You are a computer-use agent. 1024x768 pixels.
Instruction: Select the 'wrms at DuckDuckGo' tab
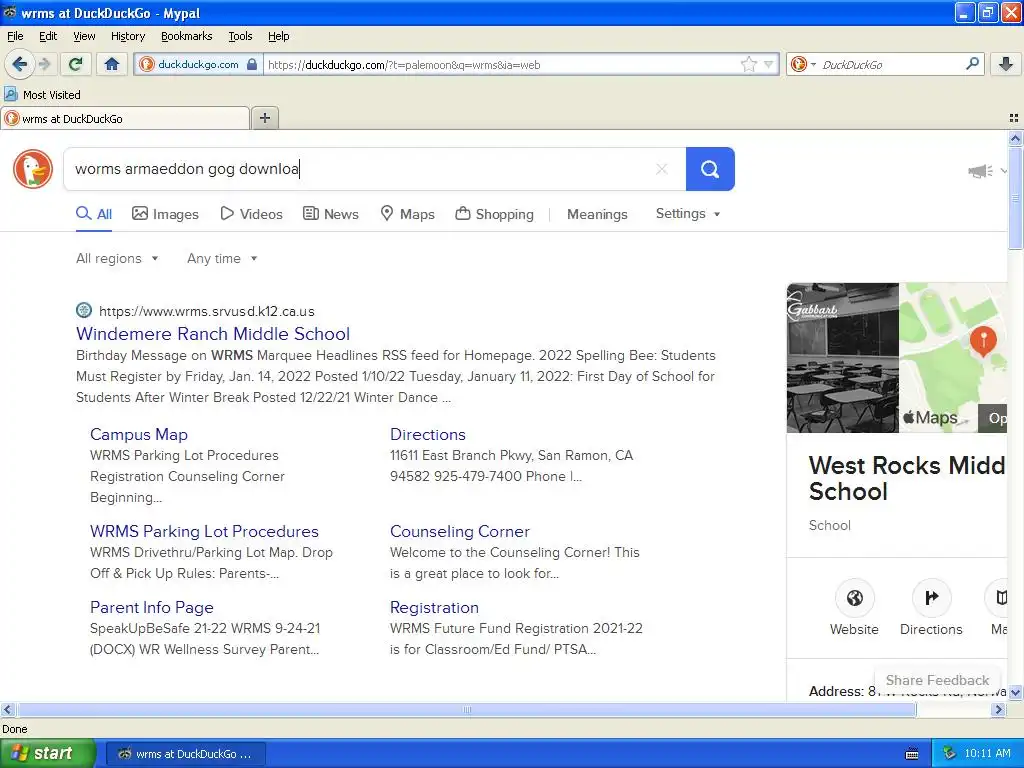(125, 119)
